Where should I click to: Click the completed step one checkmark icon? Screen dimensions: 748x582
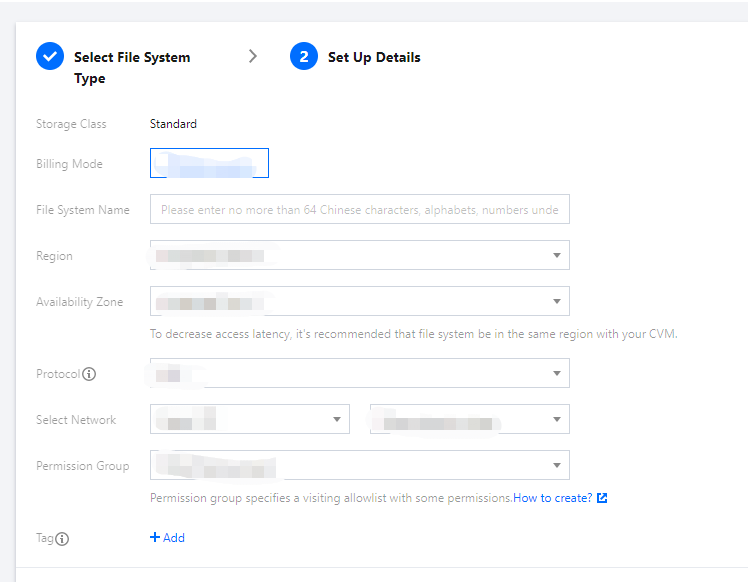pos(50,57)
